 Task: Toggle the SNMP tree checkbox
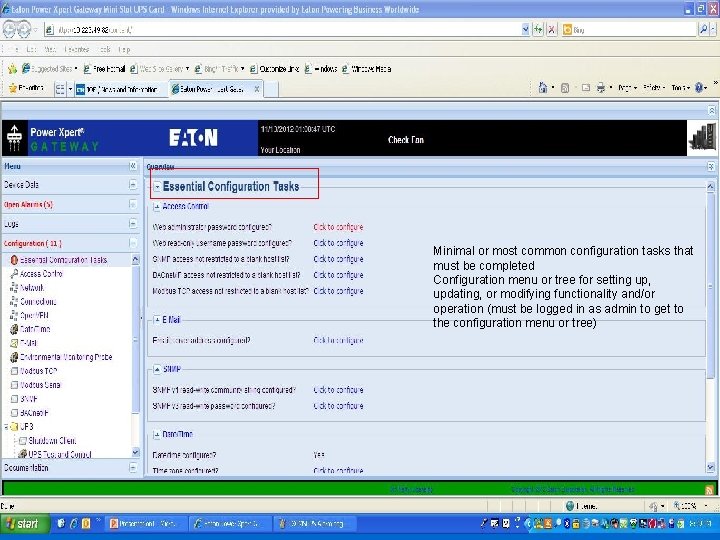pyautogui.click(x=14, y=399)
